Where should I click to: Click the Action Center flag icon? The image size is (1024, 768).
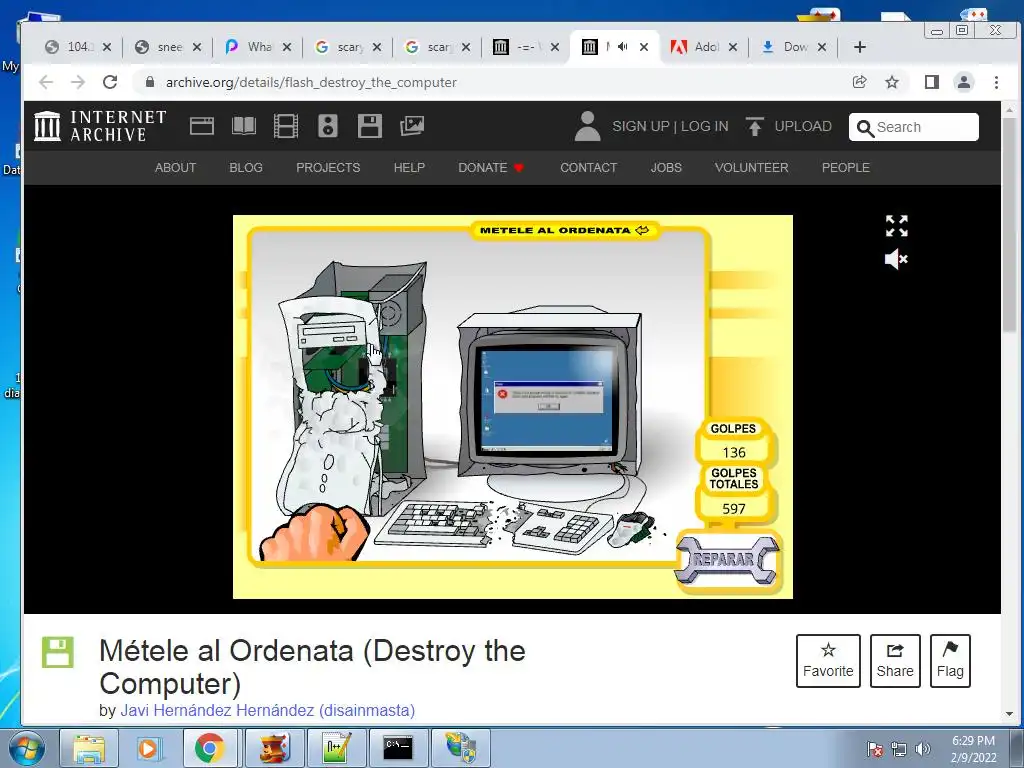pyautogui.click(x=874, y=749)
